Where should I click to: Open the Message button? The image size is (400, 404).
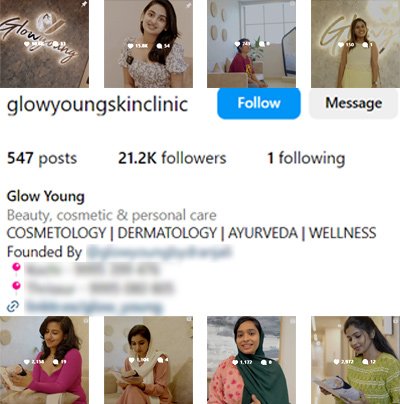pos(354,103)
